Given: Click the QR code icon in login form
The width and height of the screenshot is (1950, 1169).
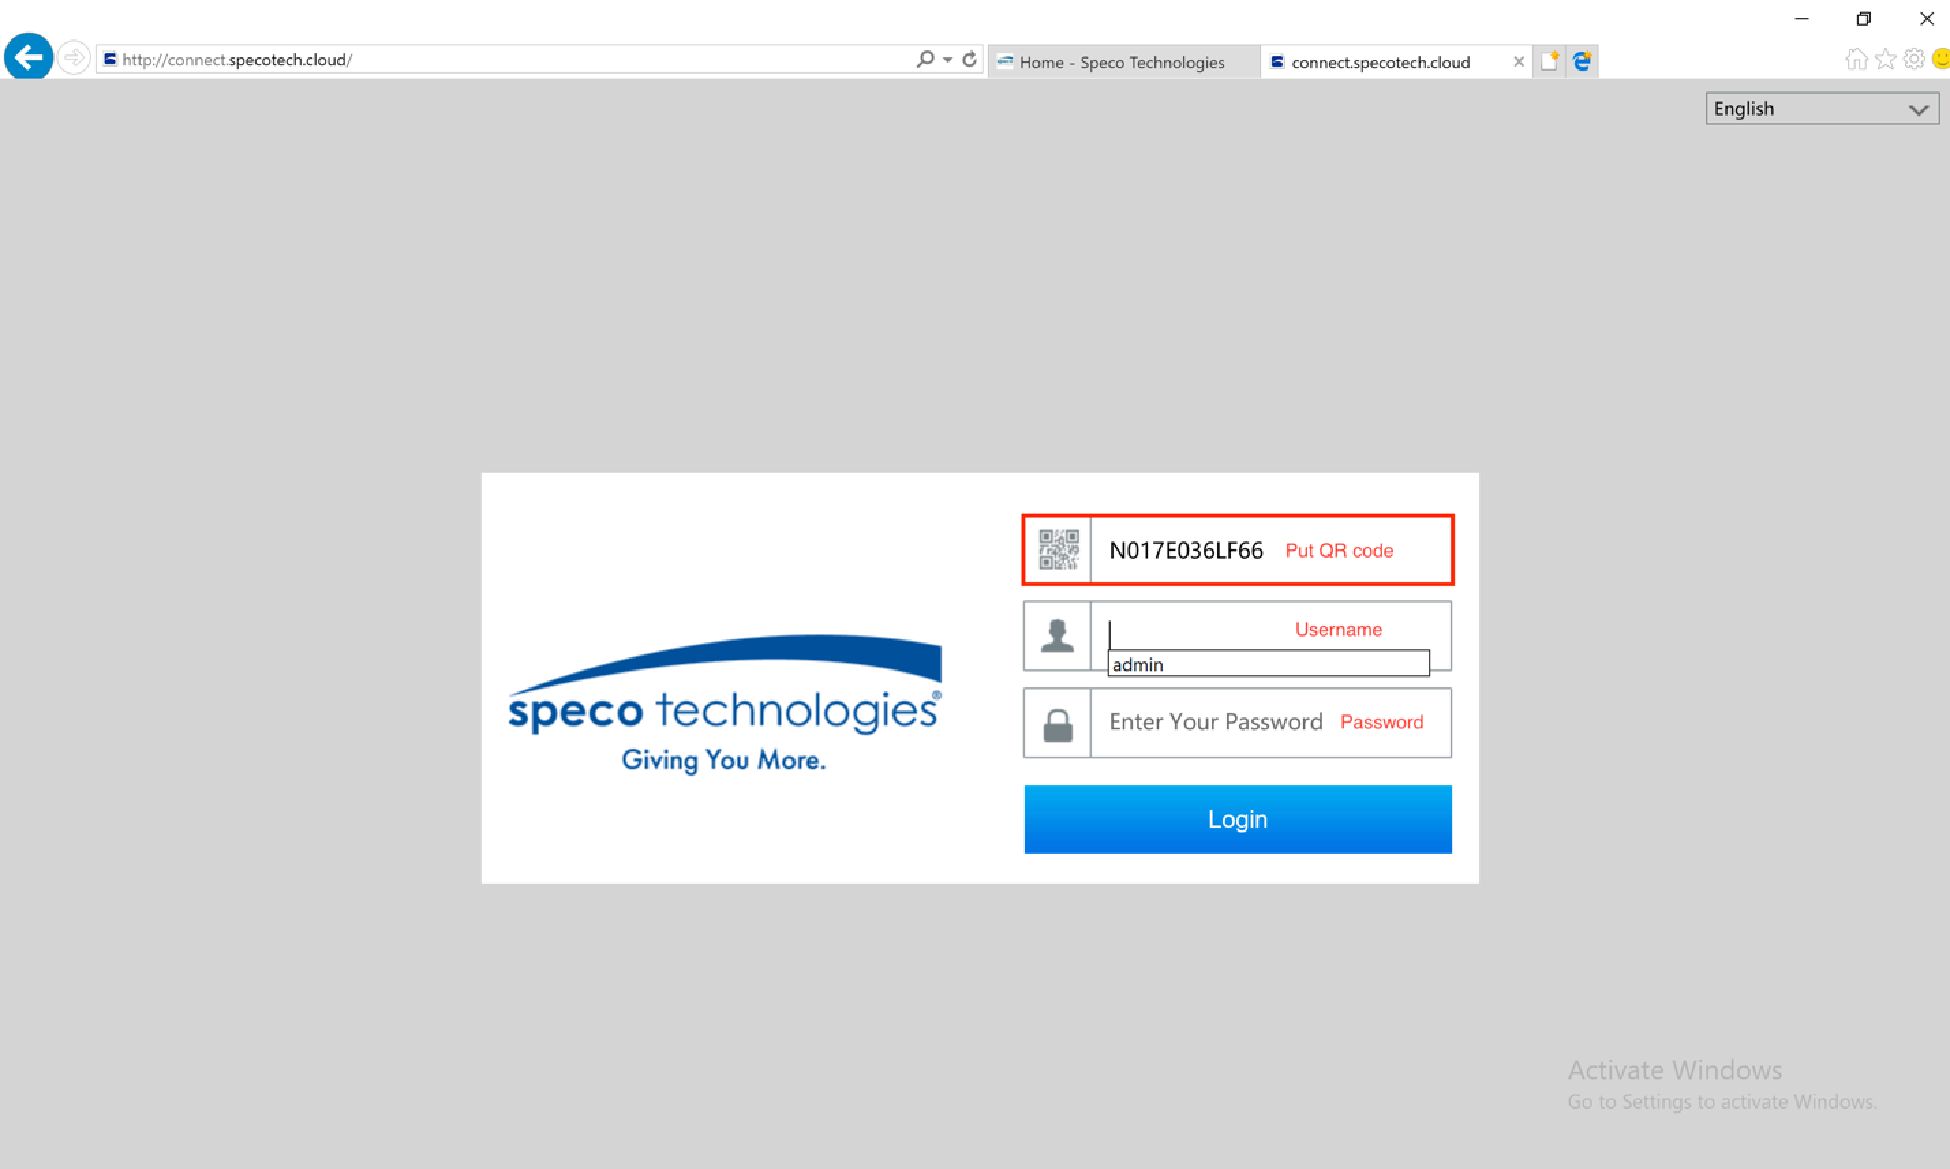Looking at the screenshot, I should pyautogui.click(x=1058, y=550).
